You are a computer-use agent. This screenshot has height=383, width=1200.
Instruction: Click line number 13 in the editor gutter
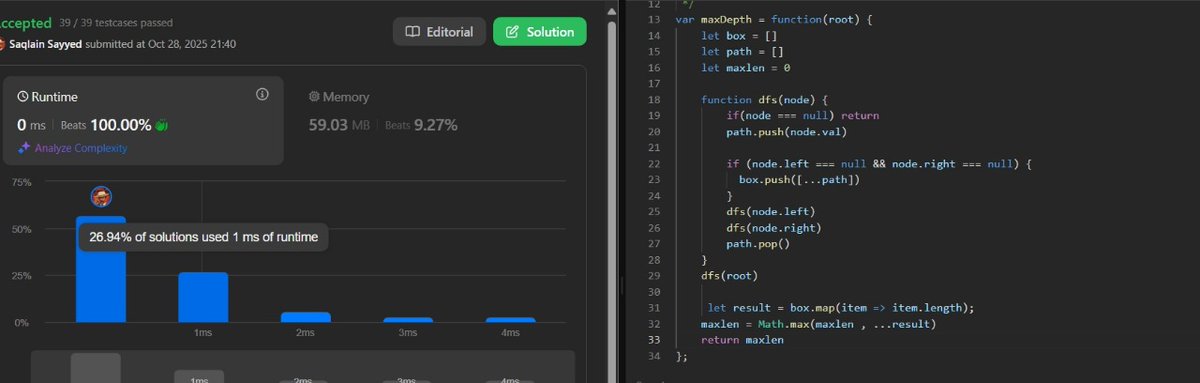click(654, 20)
